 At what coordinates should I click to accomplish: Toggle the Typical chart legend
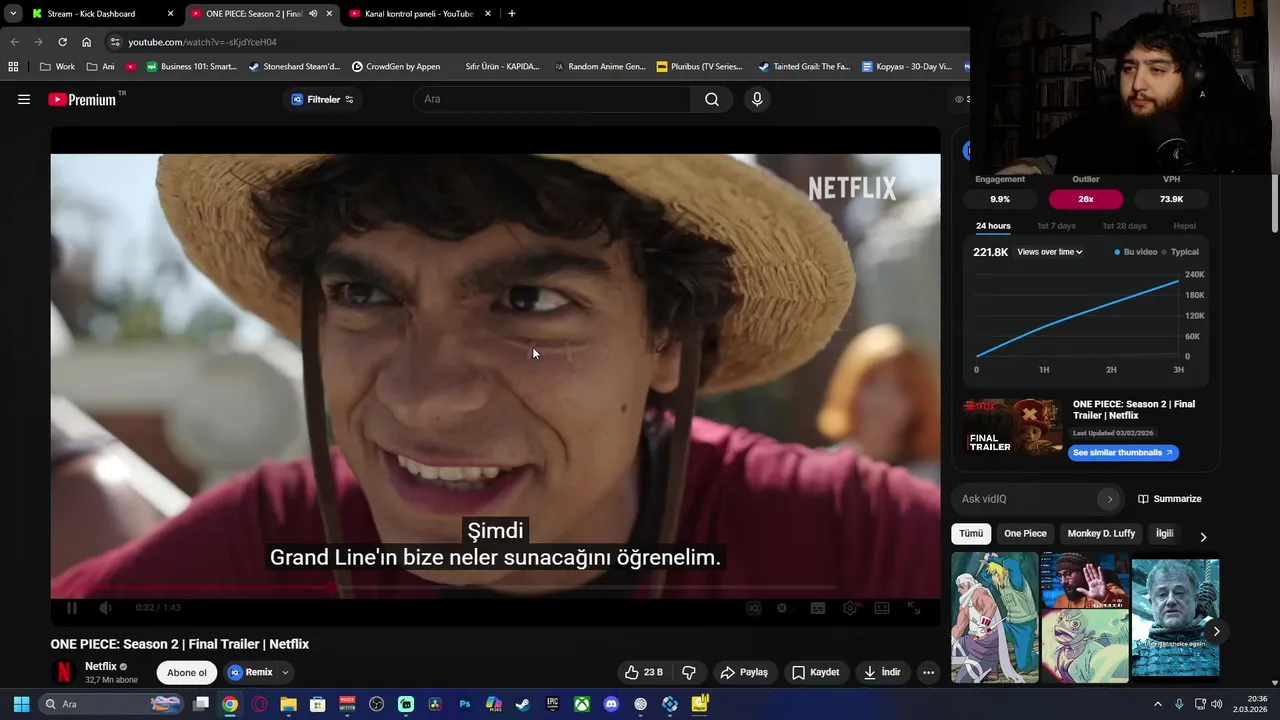pyautogui.click(x=1181, y=252)
